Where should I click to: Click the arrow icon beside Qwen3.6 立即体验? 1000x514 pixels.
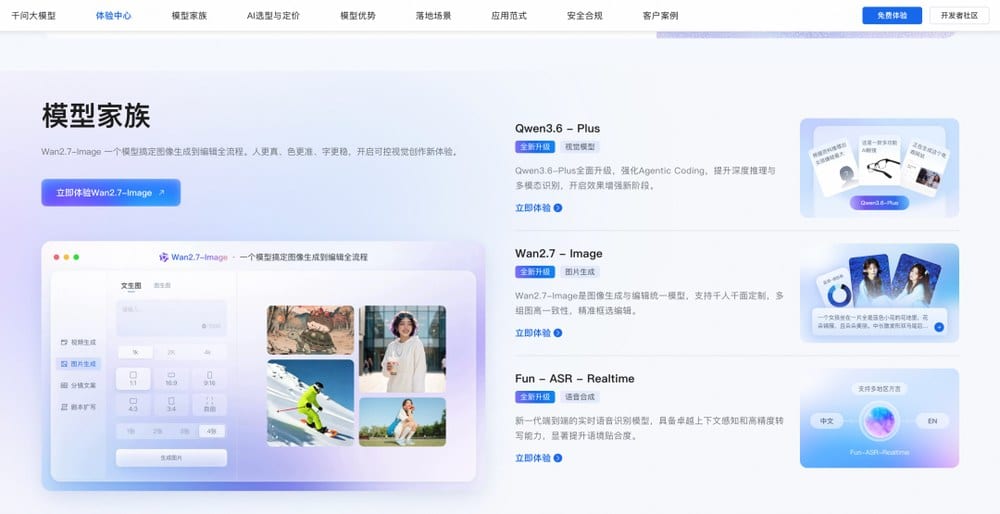[x=557, y=208]
